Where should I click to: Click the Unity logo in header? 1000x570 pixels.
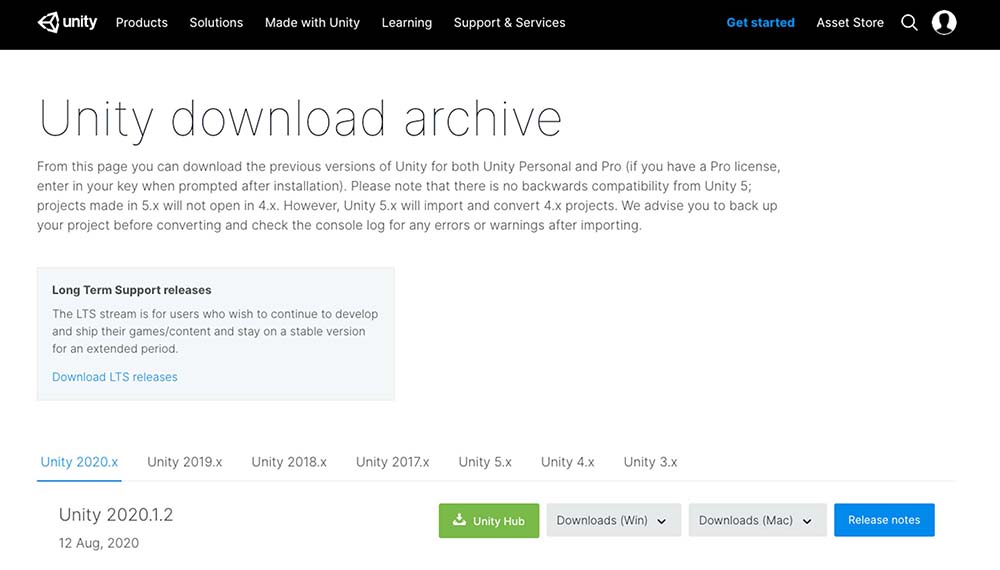click(67, 22)
